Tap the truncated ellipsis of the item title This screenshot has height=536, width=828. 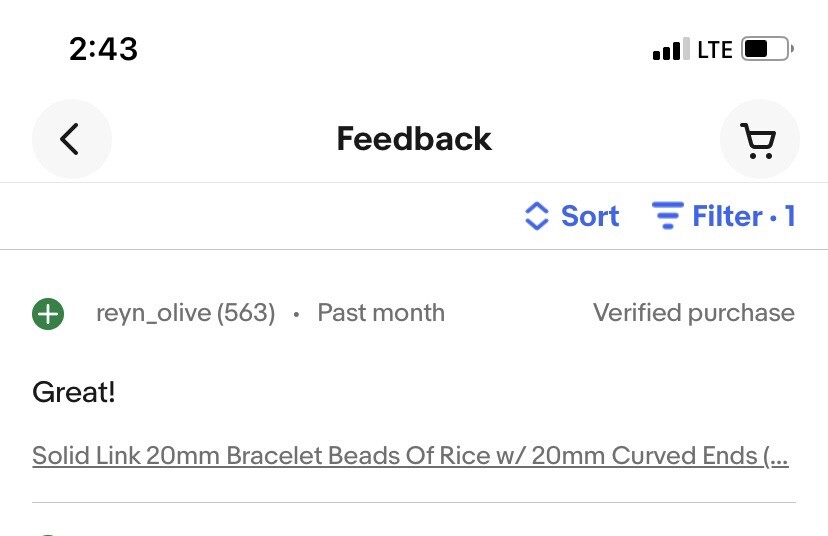point(776,456)
